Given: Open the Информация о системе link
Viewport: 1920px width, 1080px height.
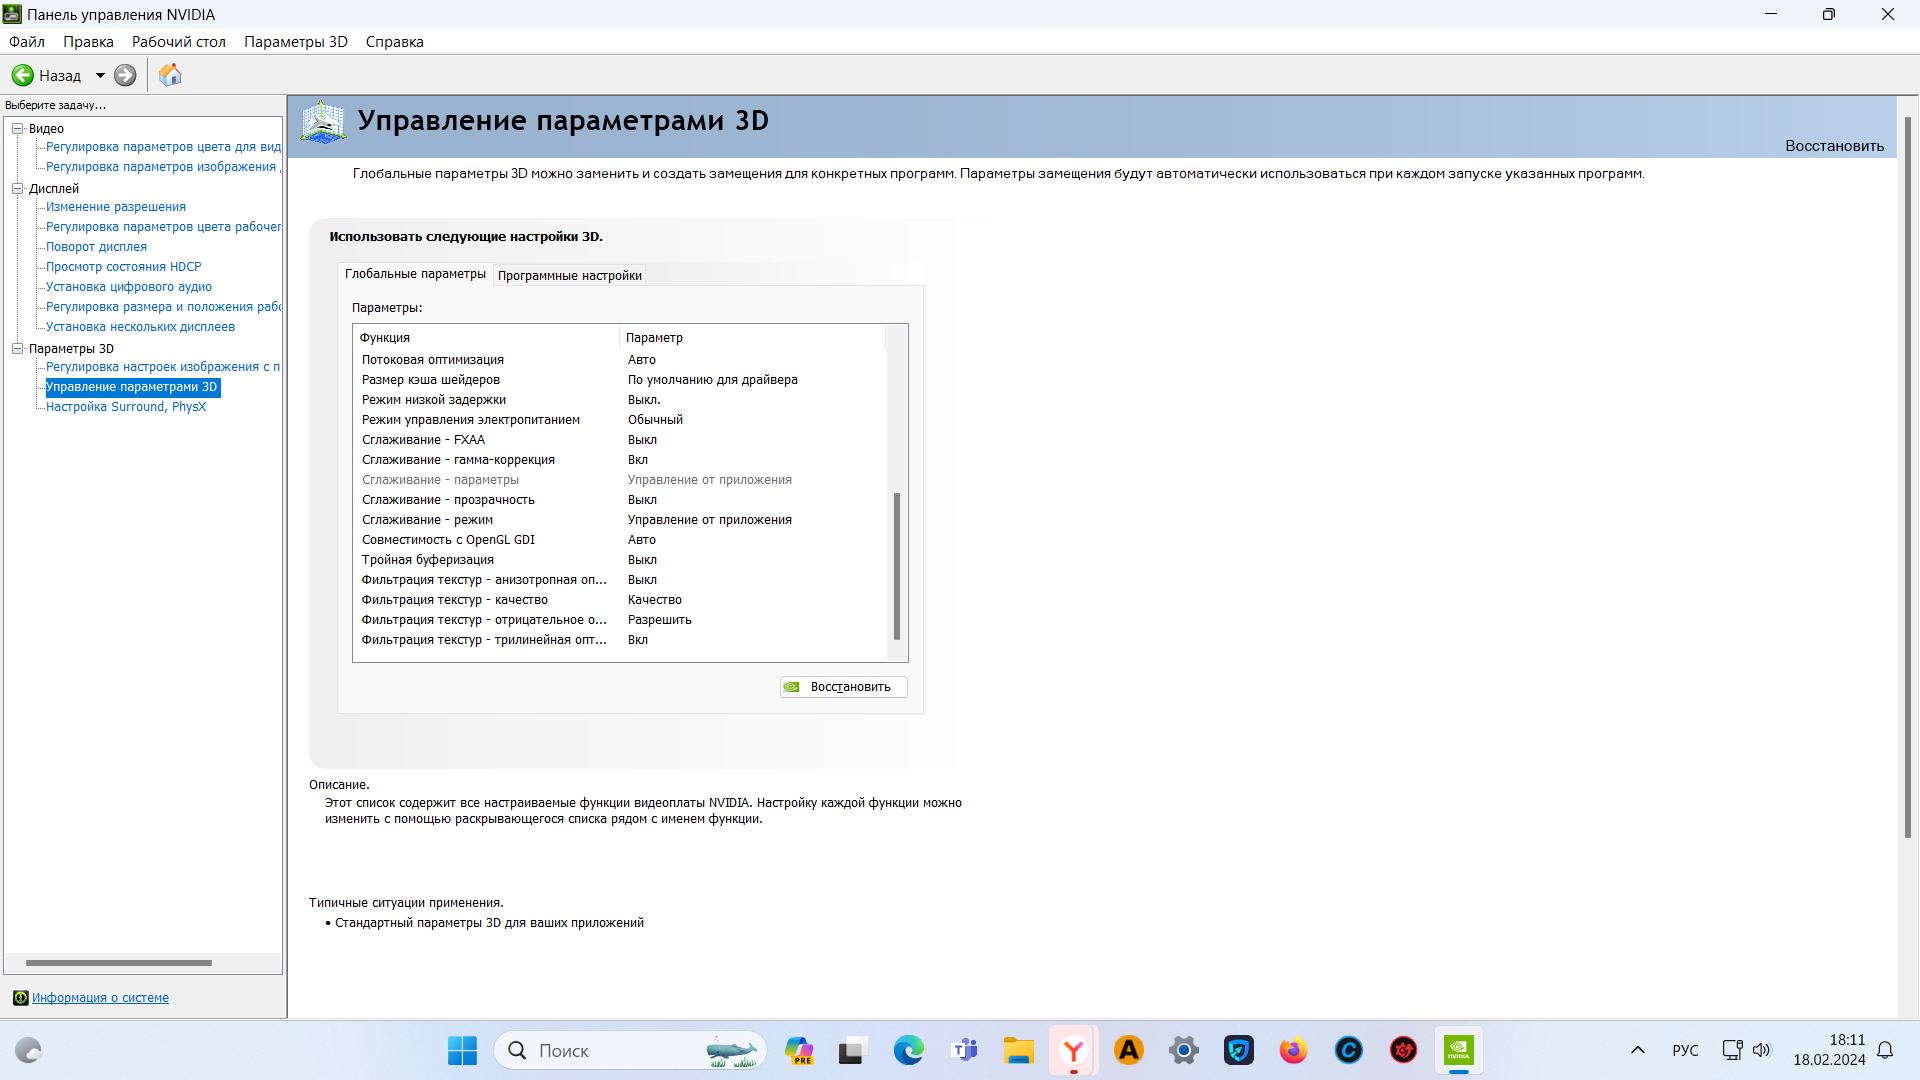Looking at the screenshot, I should click(x=100, y=998).
